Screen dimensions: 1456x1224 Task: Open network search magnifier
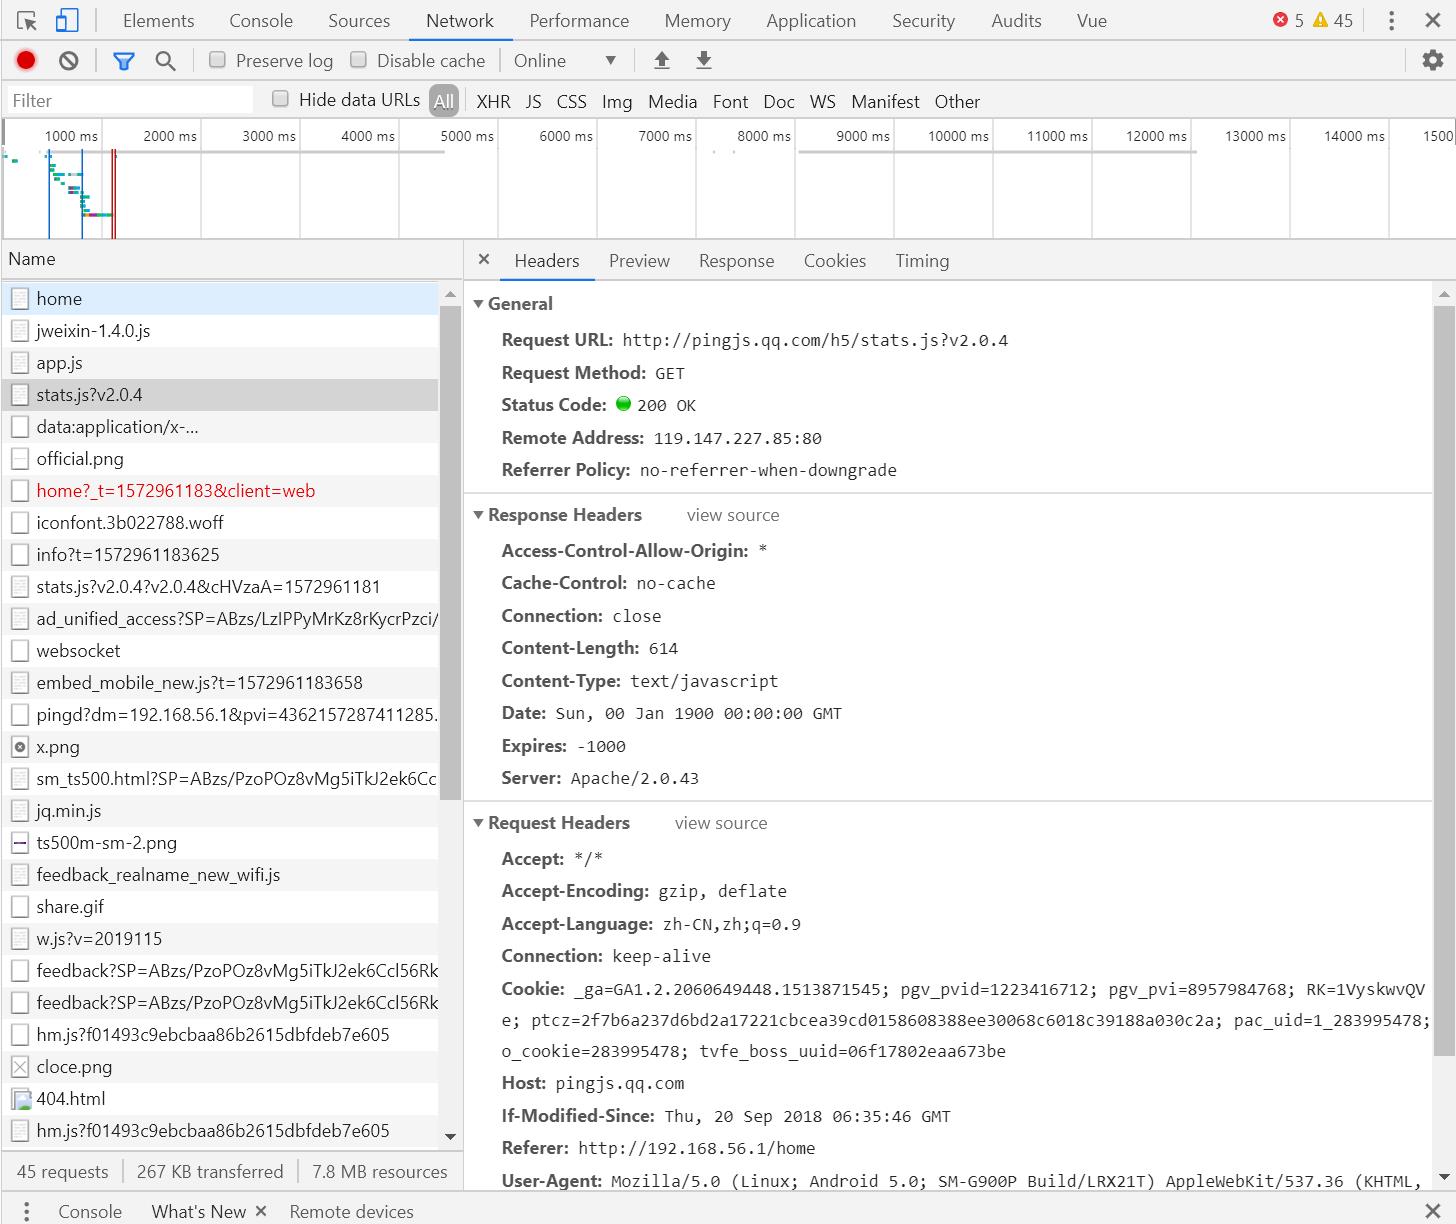(166, 61)
